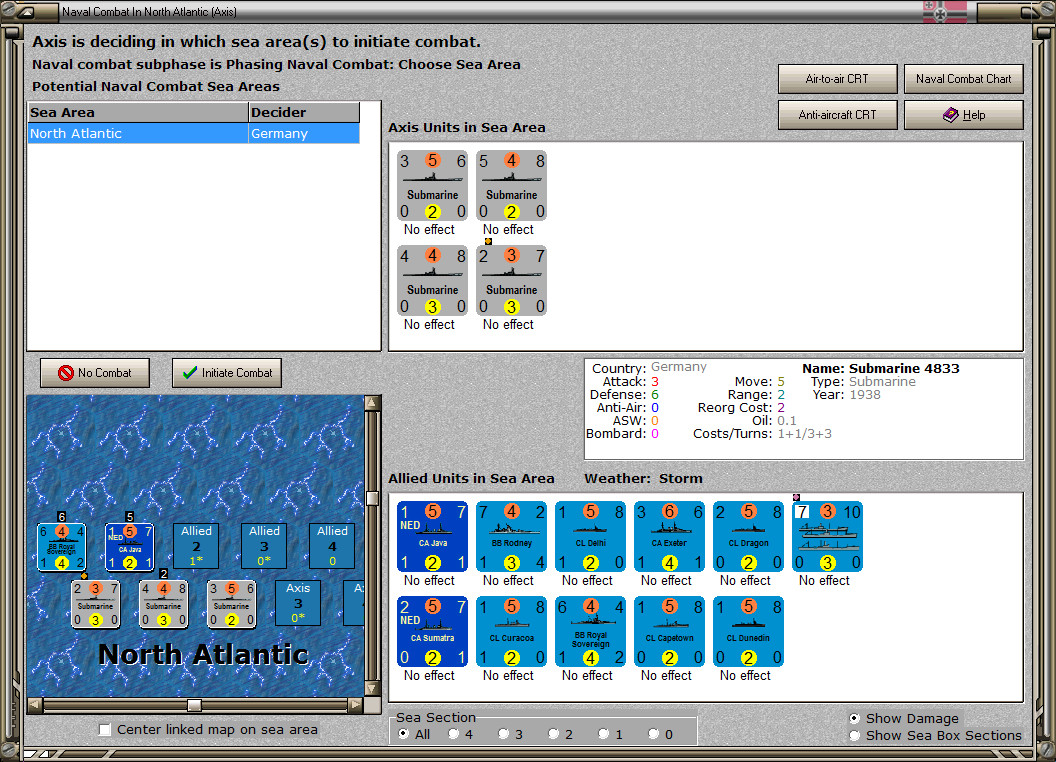Enable Center linked map on sea area
This screenshot has width=1056, height=762.
105,730
